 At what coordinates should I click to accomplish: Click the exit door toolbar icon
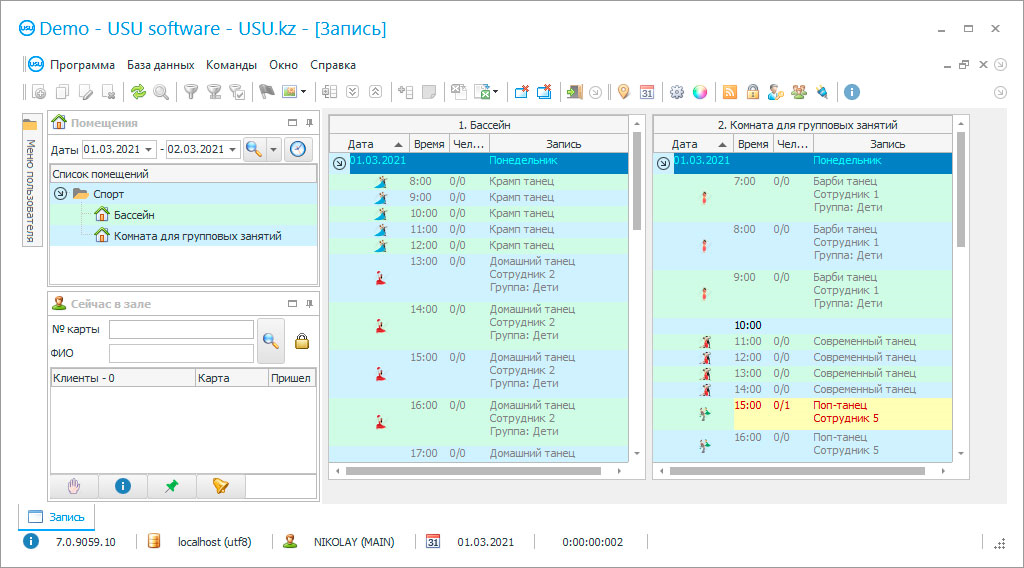pos(574,92)
